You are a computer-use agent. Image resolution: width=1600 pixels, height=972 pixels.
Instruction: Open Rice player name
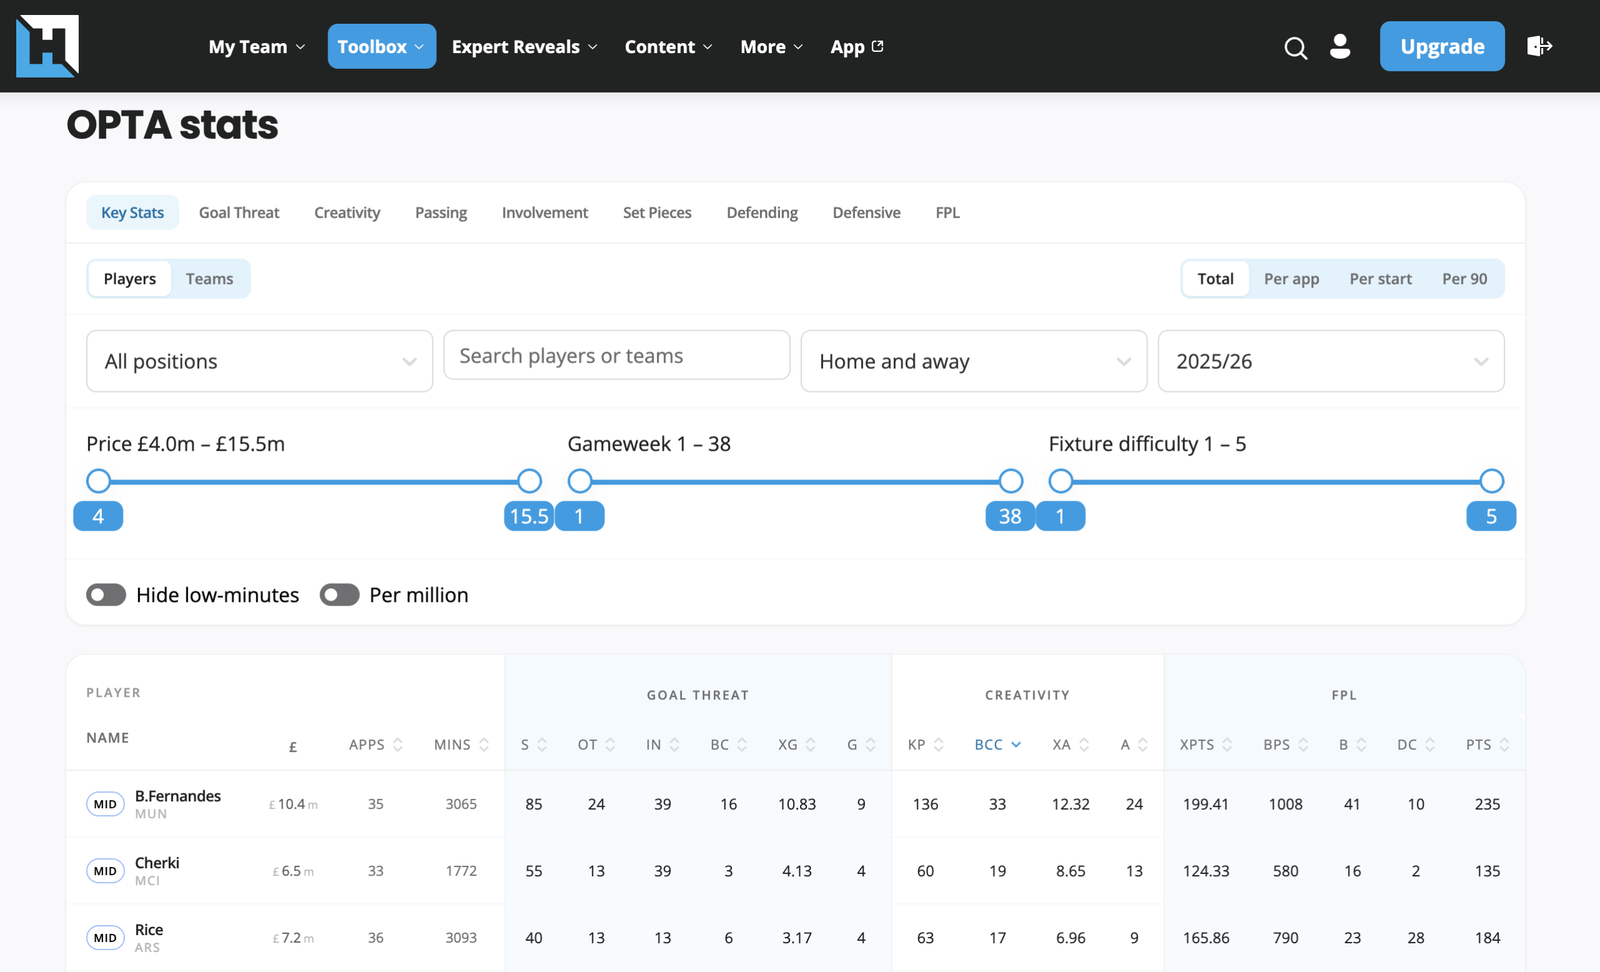click(x=149, y=930)
